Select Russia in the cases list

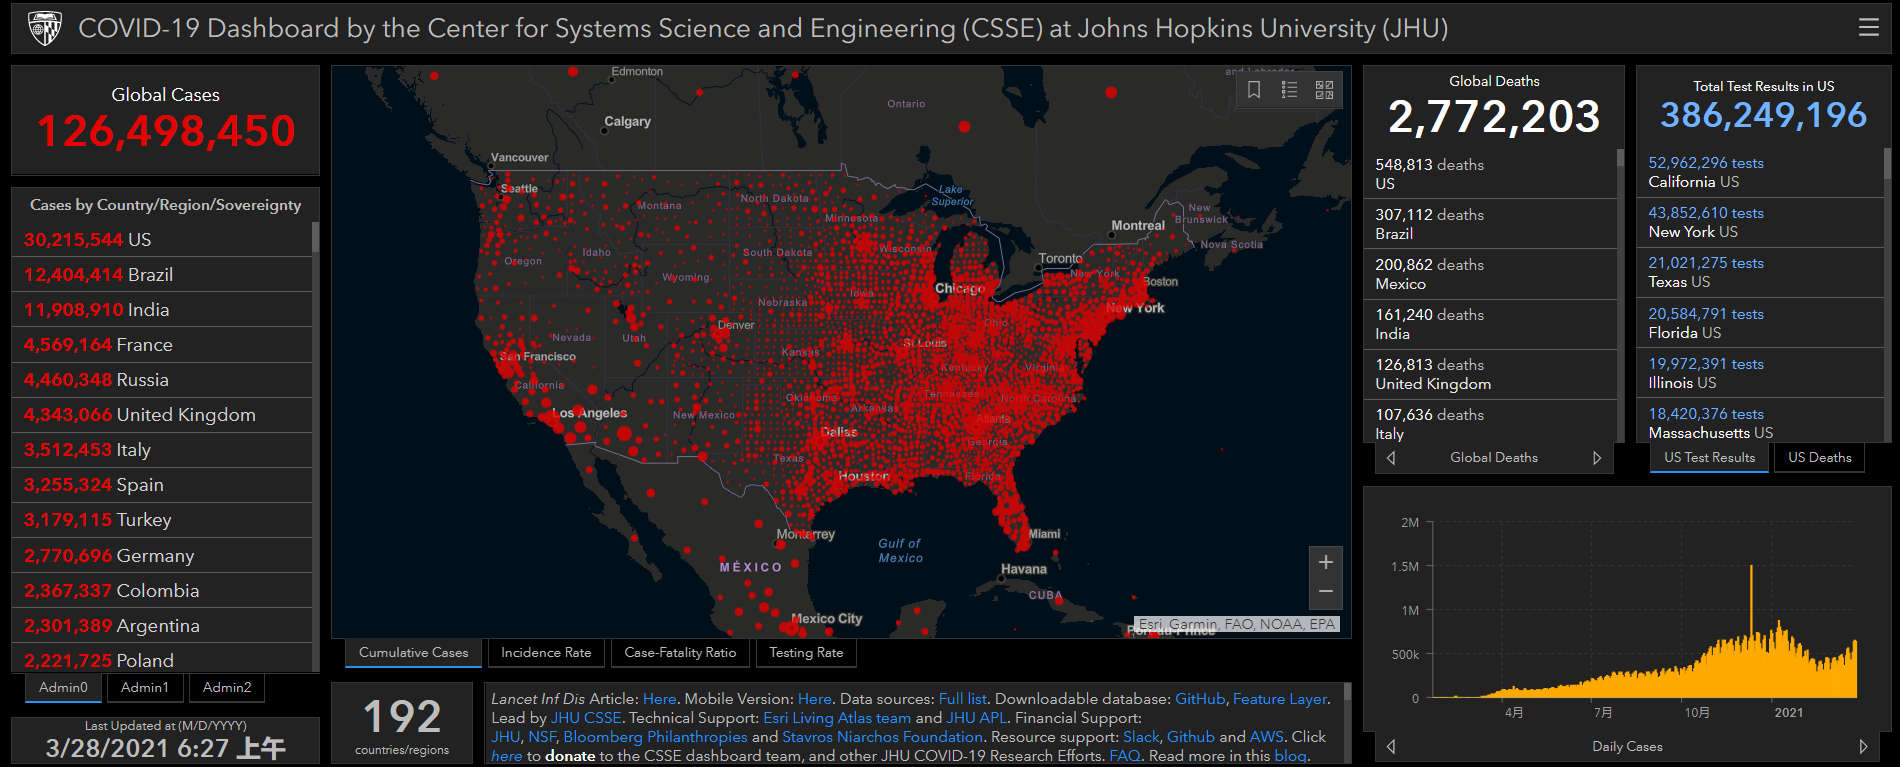162,380
